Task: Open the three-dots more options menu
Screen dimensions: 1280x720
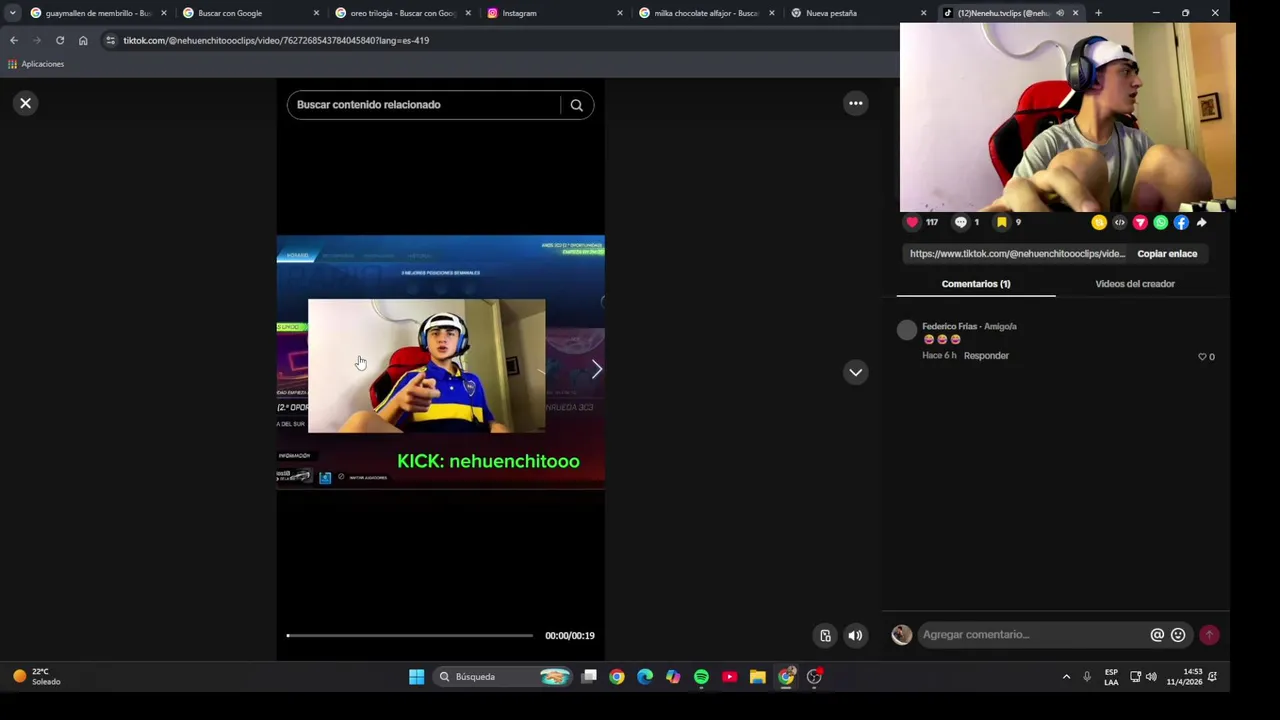Action: [855, 103]
